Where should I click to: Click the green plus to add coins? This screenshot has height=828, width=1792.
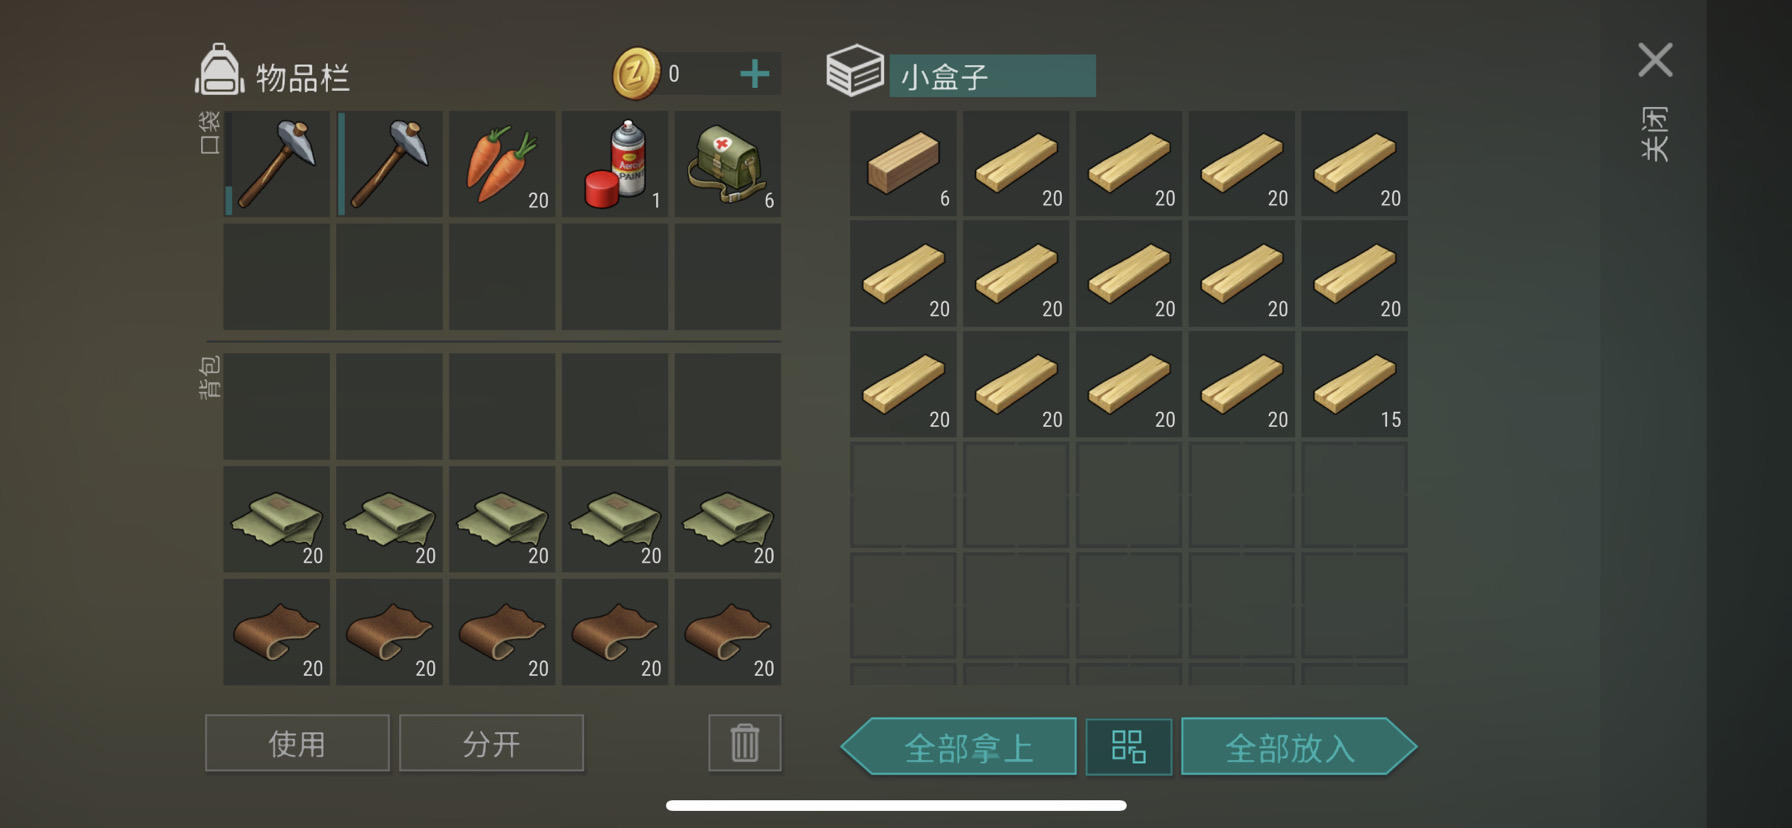(755, 74)
